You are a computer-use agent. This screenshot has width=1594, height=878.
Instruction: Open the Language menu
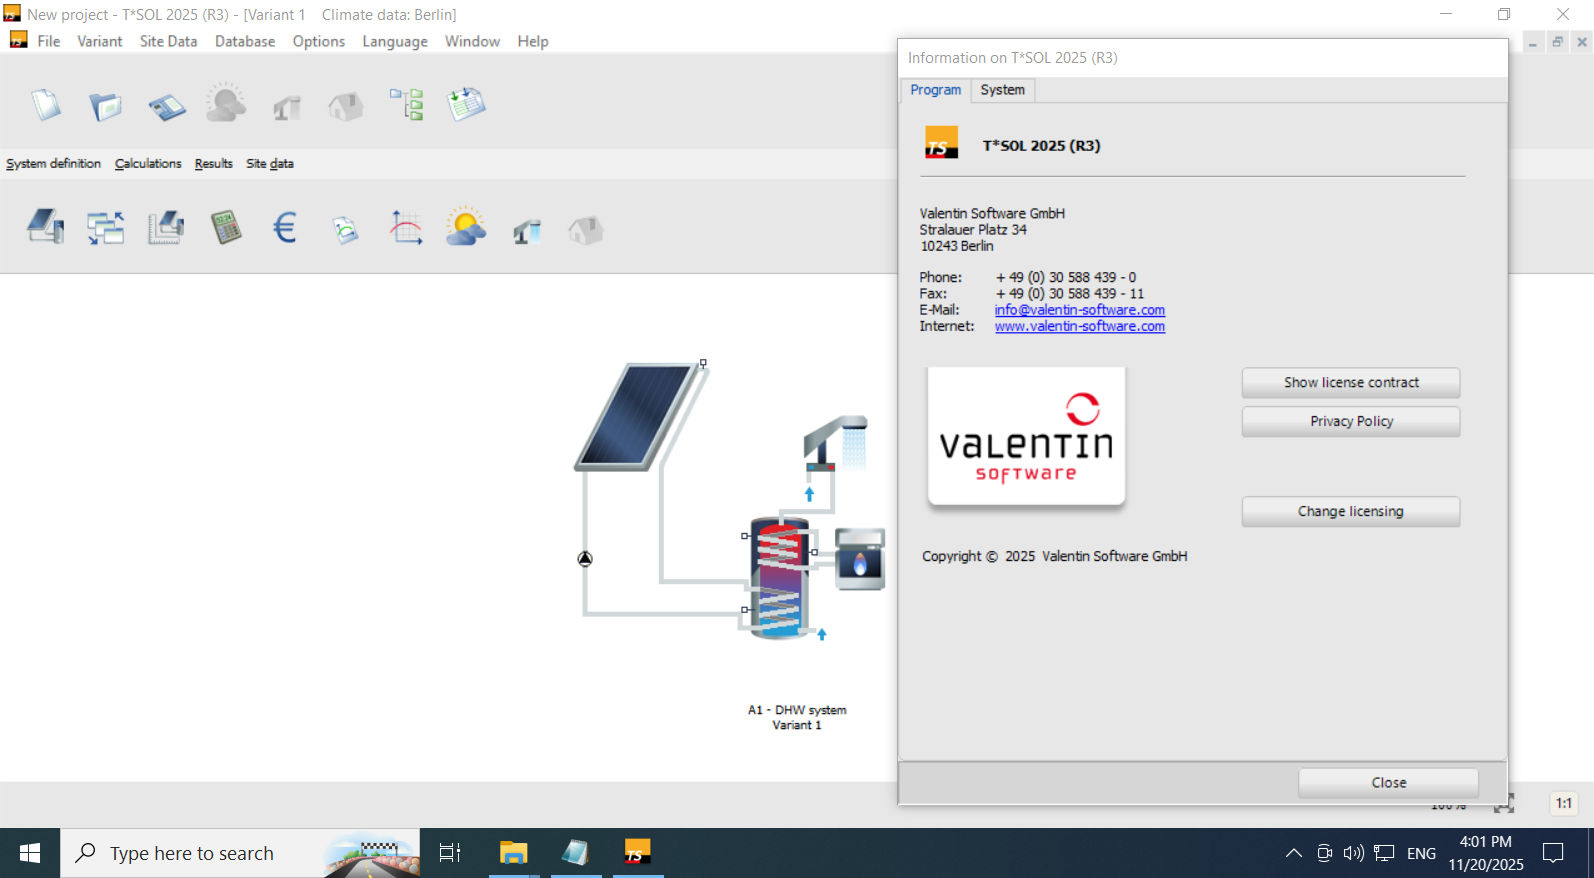click(394, 41)
